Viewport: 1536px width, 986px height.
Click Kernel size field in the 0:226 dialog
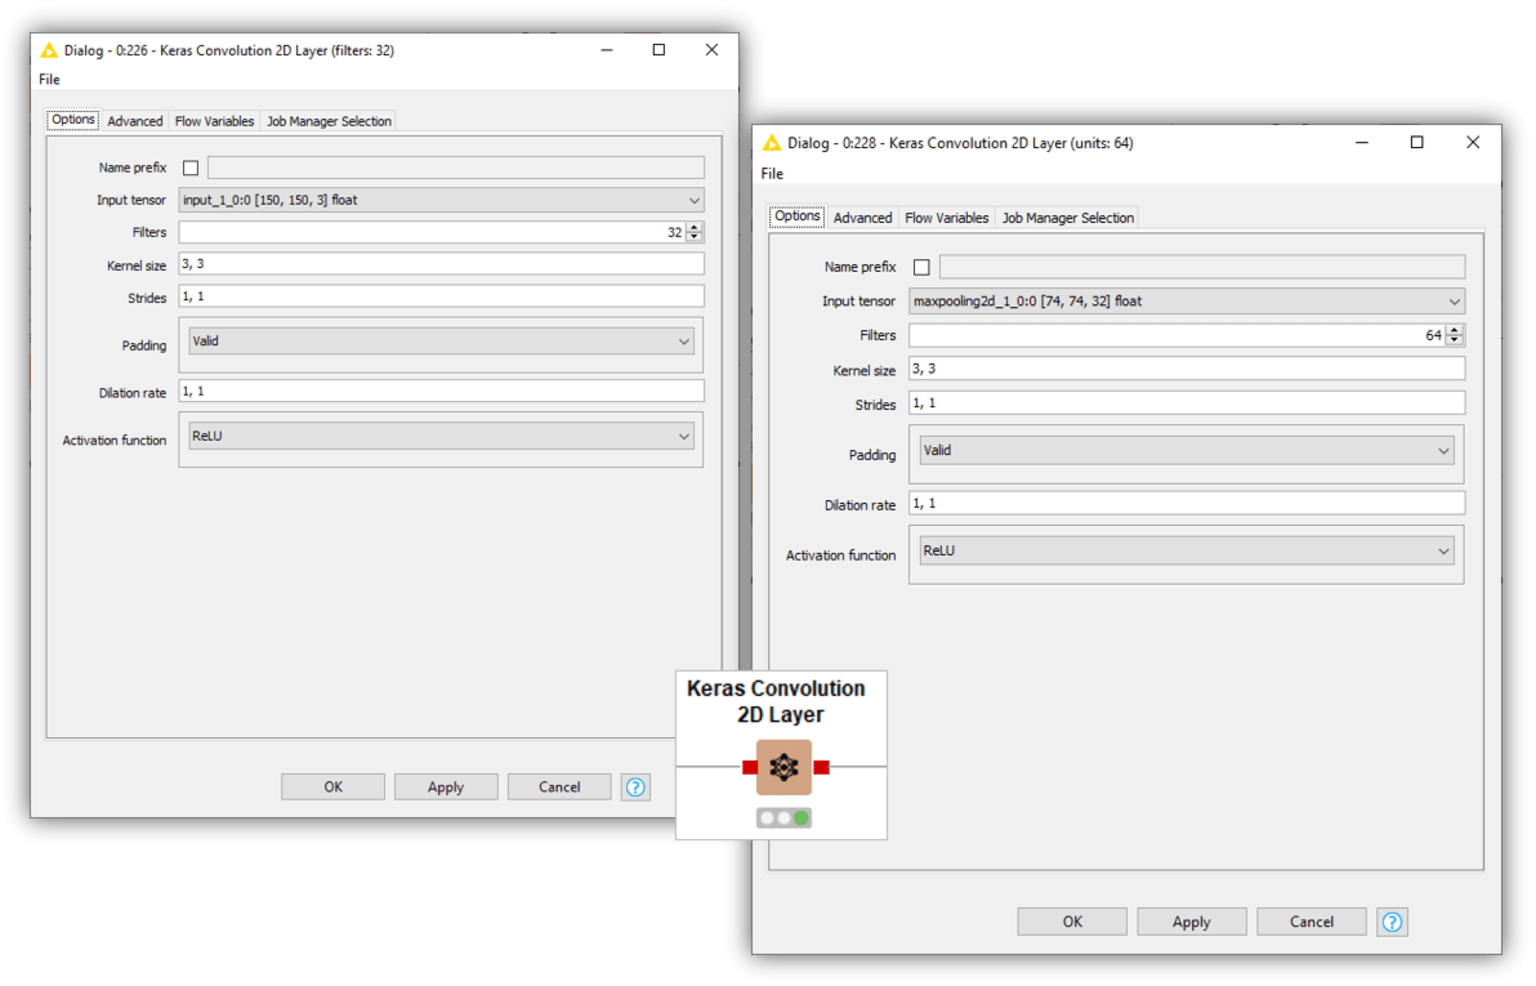tap(441, 264)
